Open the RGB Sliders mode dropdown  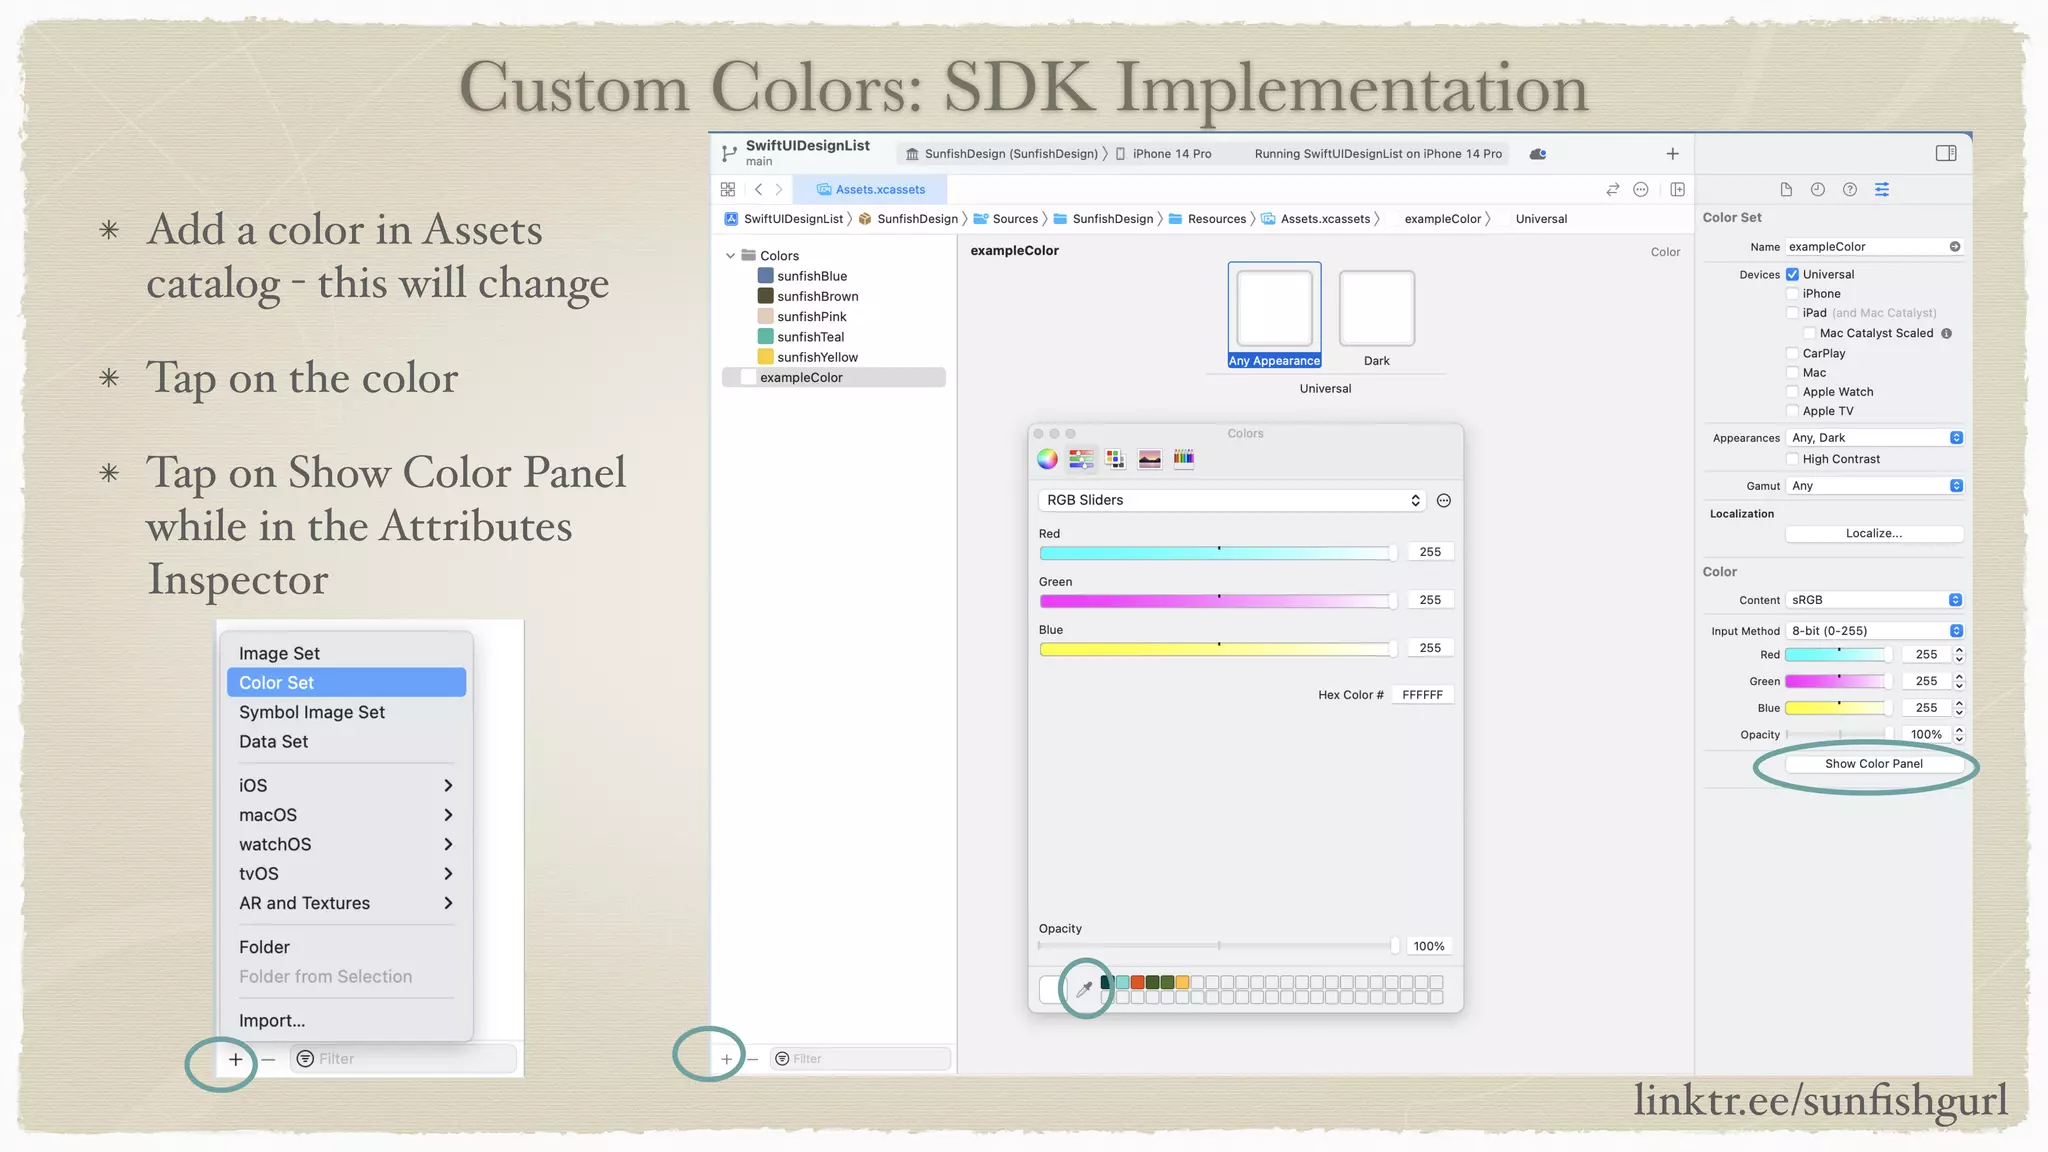[1232, 500]
